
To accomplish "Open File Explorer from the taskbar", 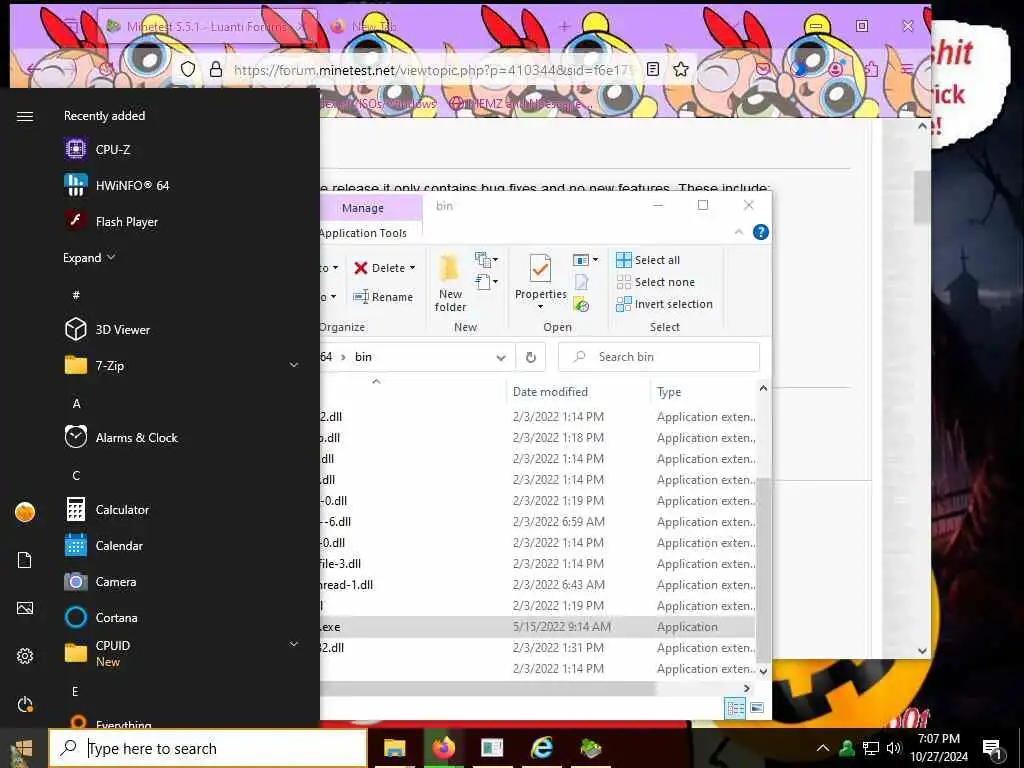I will point(394,748).
